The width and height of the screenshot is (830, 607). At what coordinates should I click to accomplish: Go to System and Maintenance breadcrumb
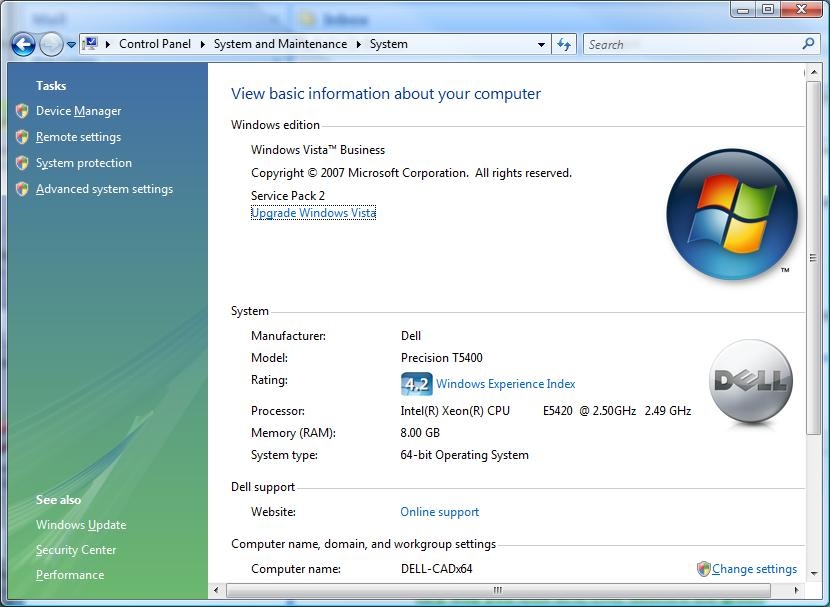pos(280,44)
